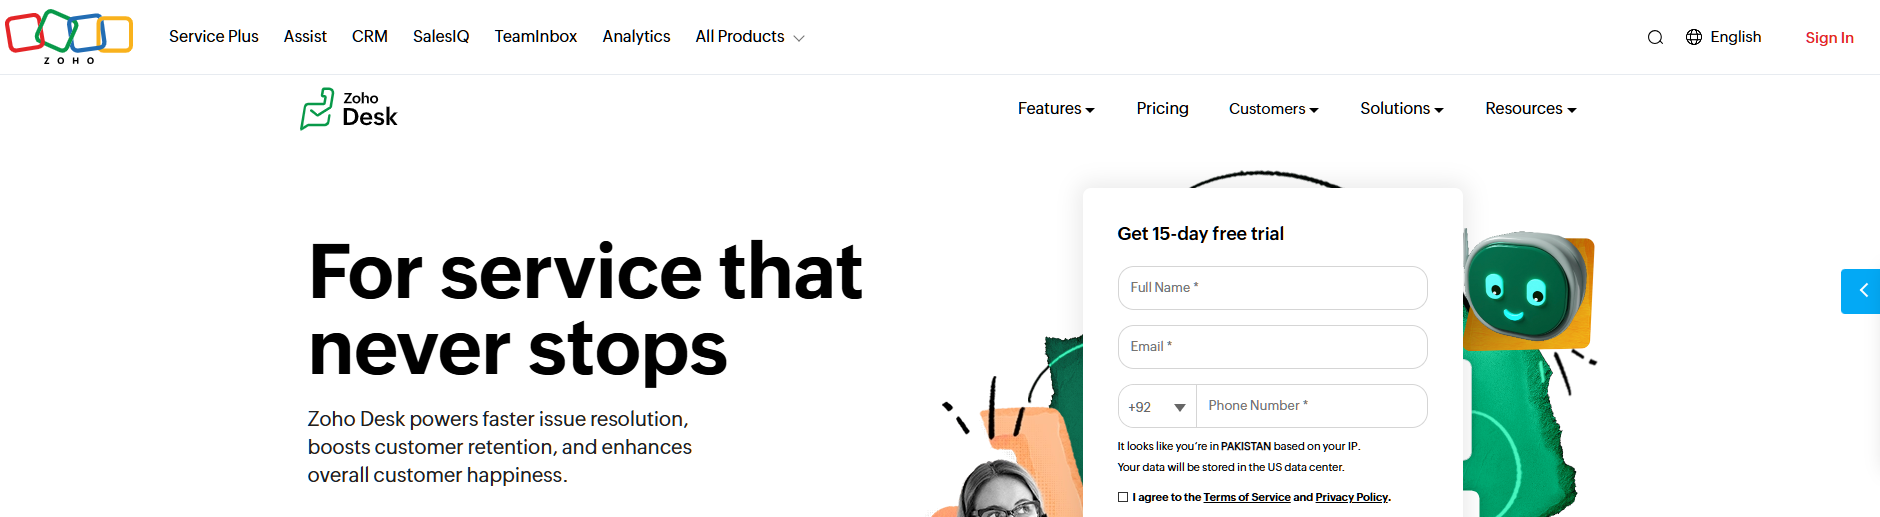This screenshot has width=1880, height=517.
Task: Click the Zoho logo icon
Action: (69, 36)
